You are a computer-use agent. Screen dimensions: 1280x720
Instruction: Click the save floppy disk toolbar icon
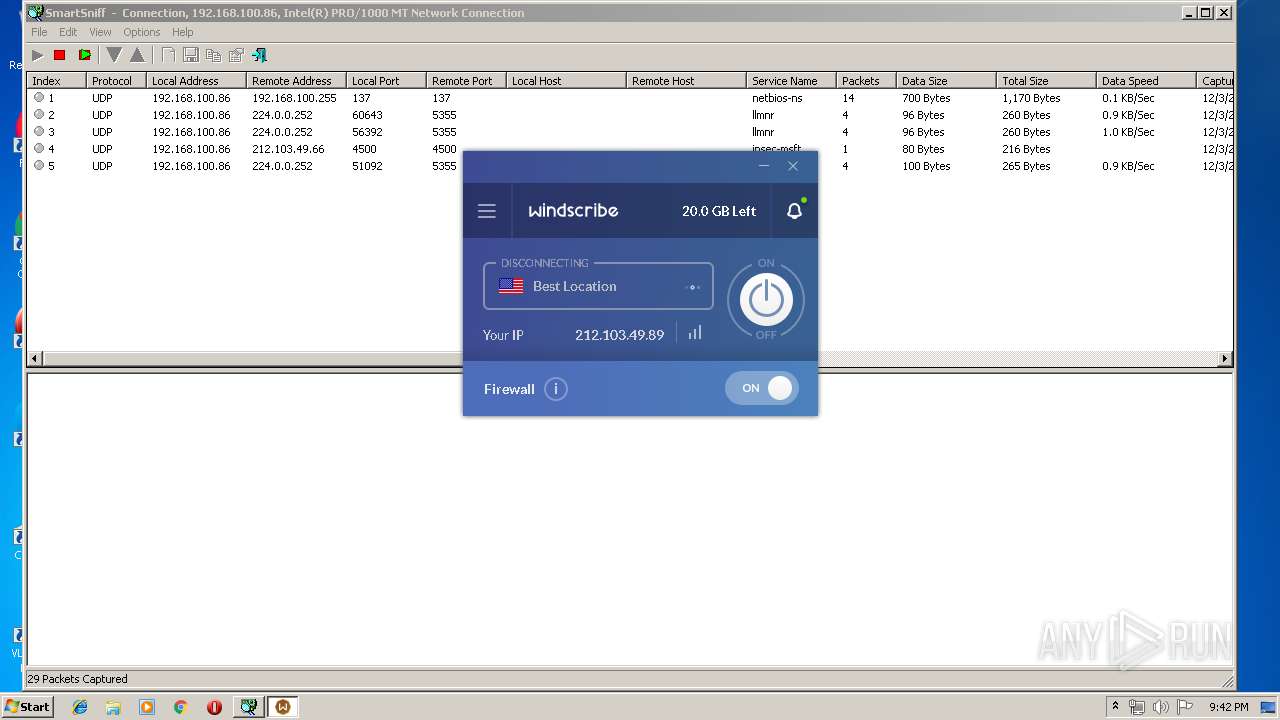[x=191, y=55]
